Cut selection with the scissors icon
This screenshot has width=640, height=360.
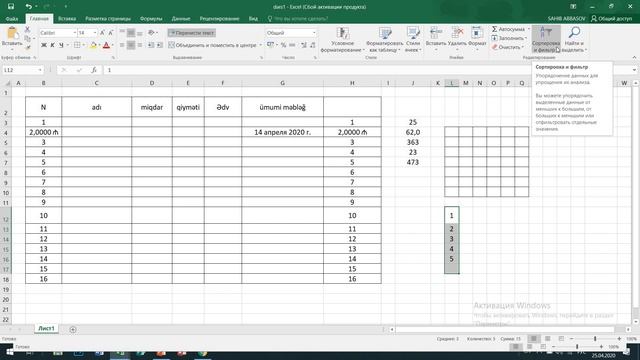tap(27, 30)
